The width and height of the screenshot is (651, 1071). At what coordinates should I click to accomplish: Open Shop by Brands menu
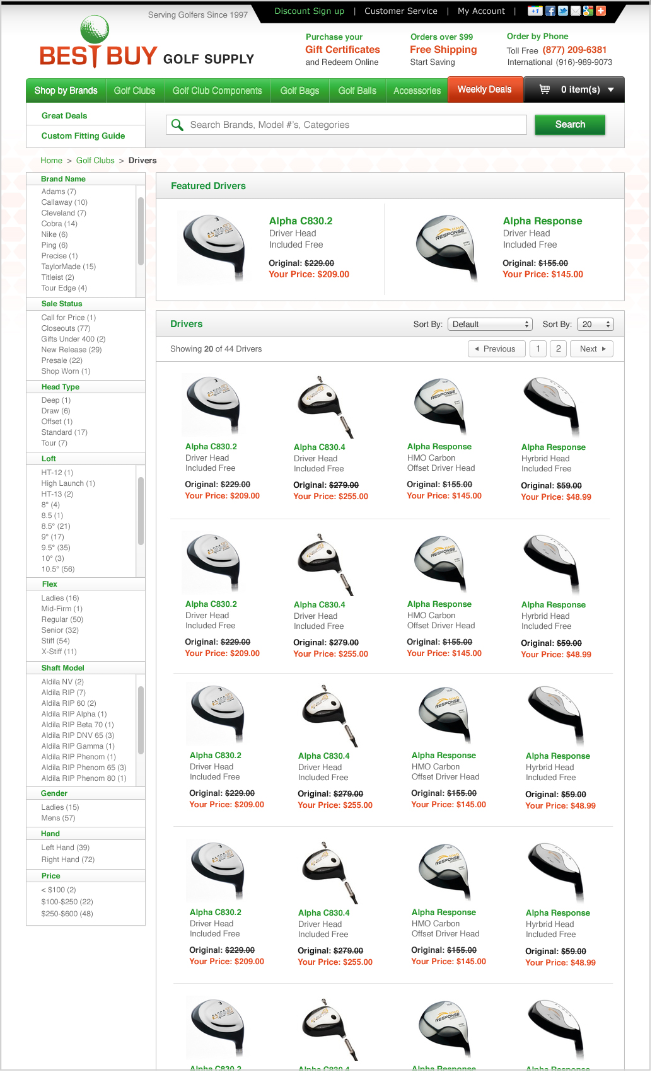point(66,90)
